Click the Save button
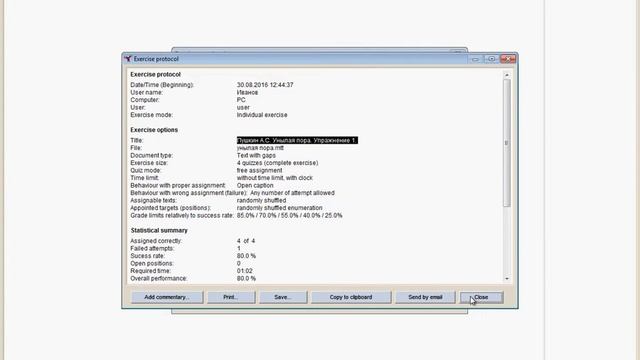Screen dimensions: 640x360 [x=283, y=297]
